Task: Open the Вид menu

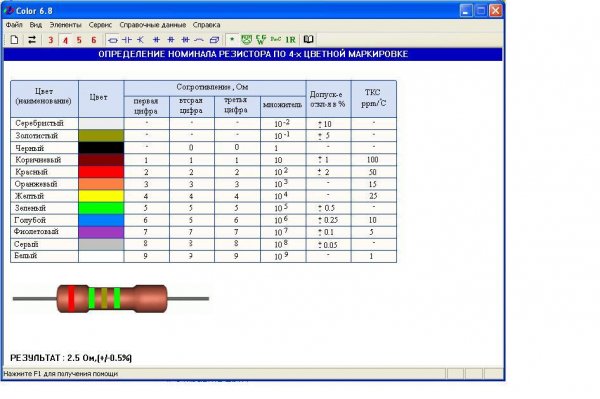Action: [36, 25]
